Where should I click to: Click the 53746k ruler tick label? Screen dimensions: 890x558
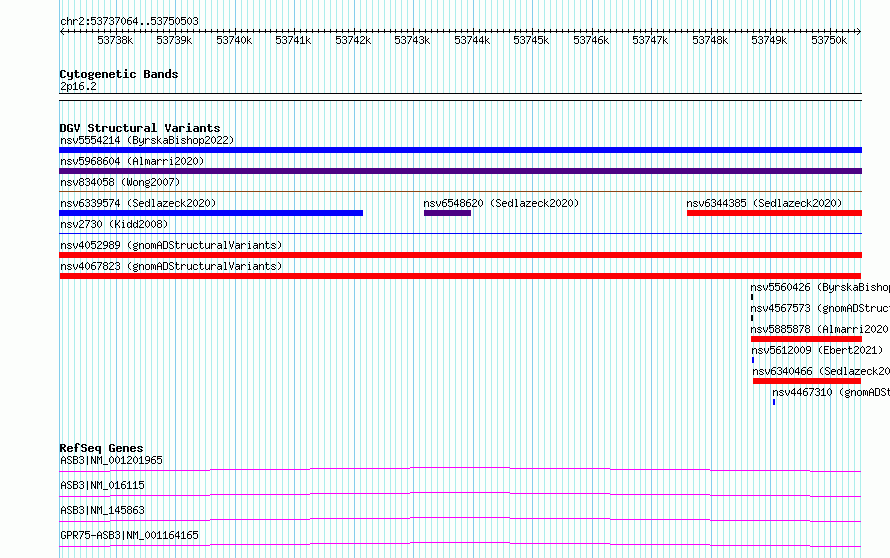591,40
